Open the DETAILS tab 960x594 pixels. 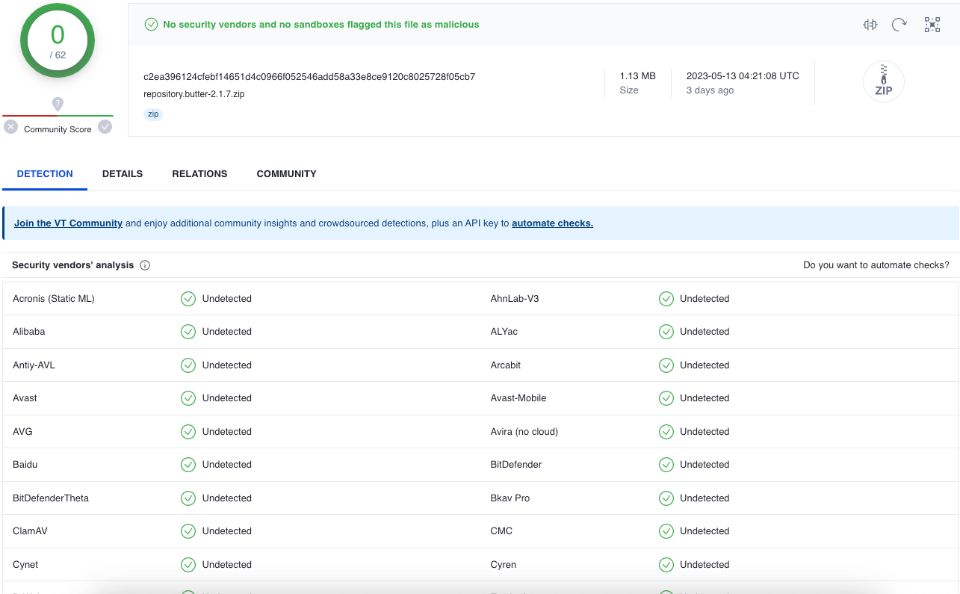pos(122,174)
